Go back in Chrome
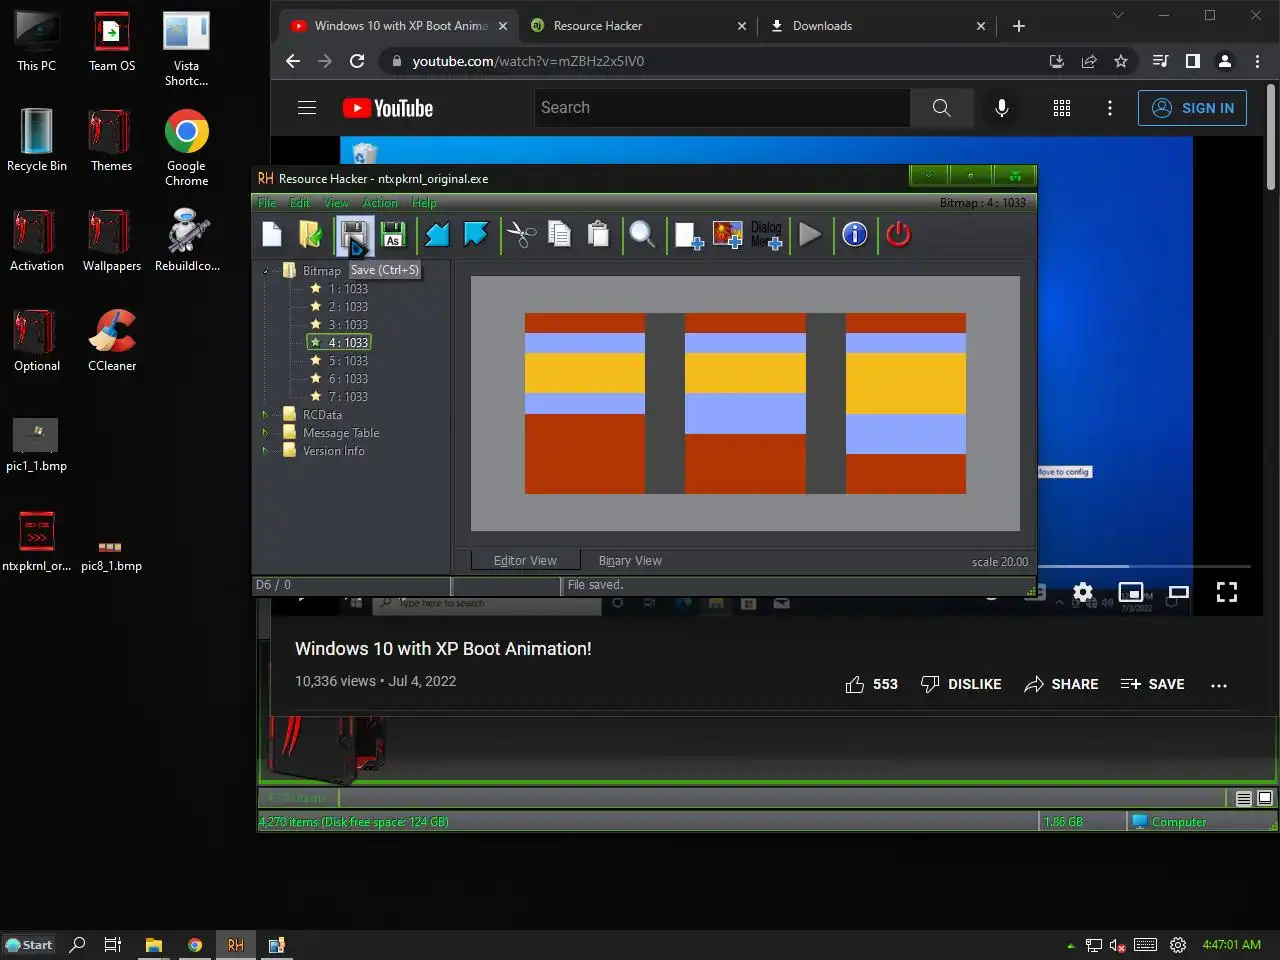The image size is (1280, 960). pyautogui.click(x=292, y=61)
